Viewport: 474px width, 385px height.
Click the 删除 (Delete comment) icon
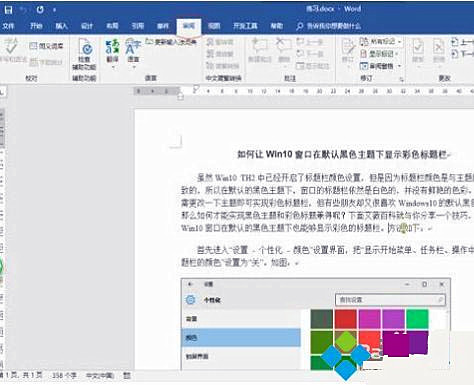(x=284, y=47)
